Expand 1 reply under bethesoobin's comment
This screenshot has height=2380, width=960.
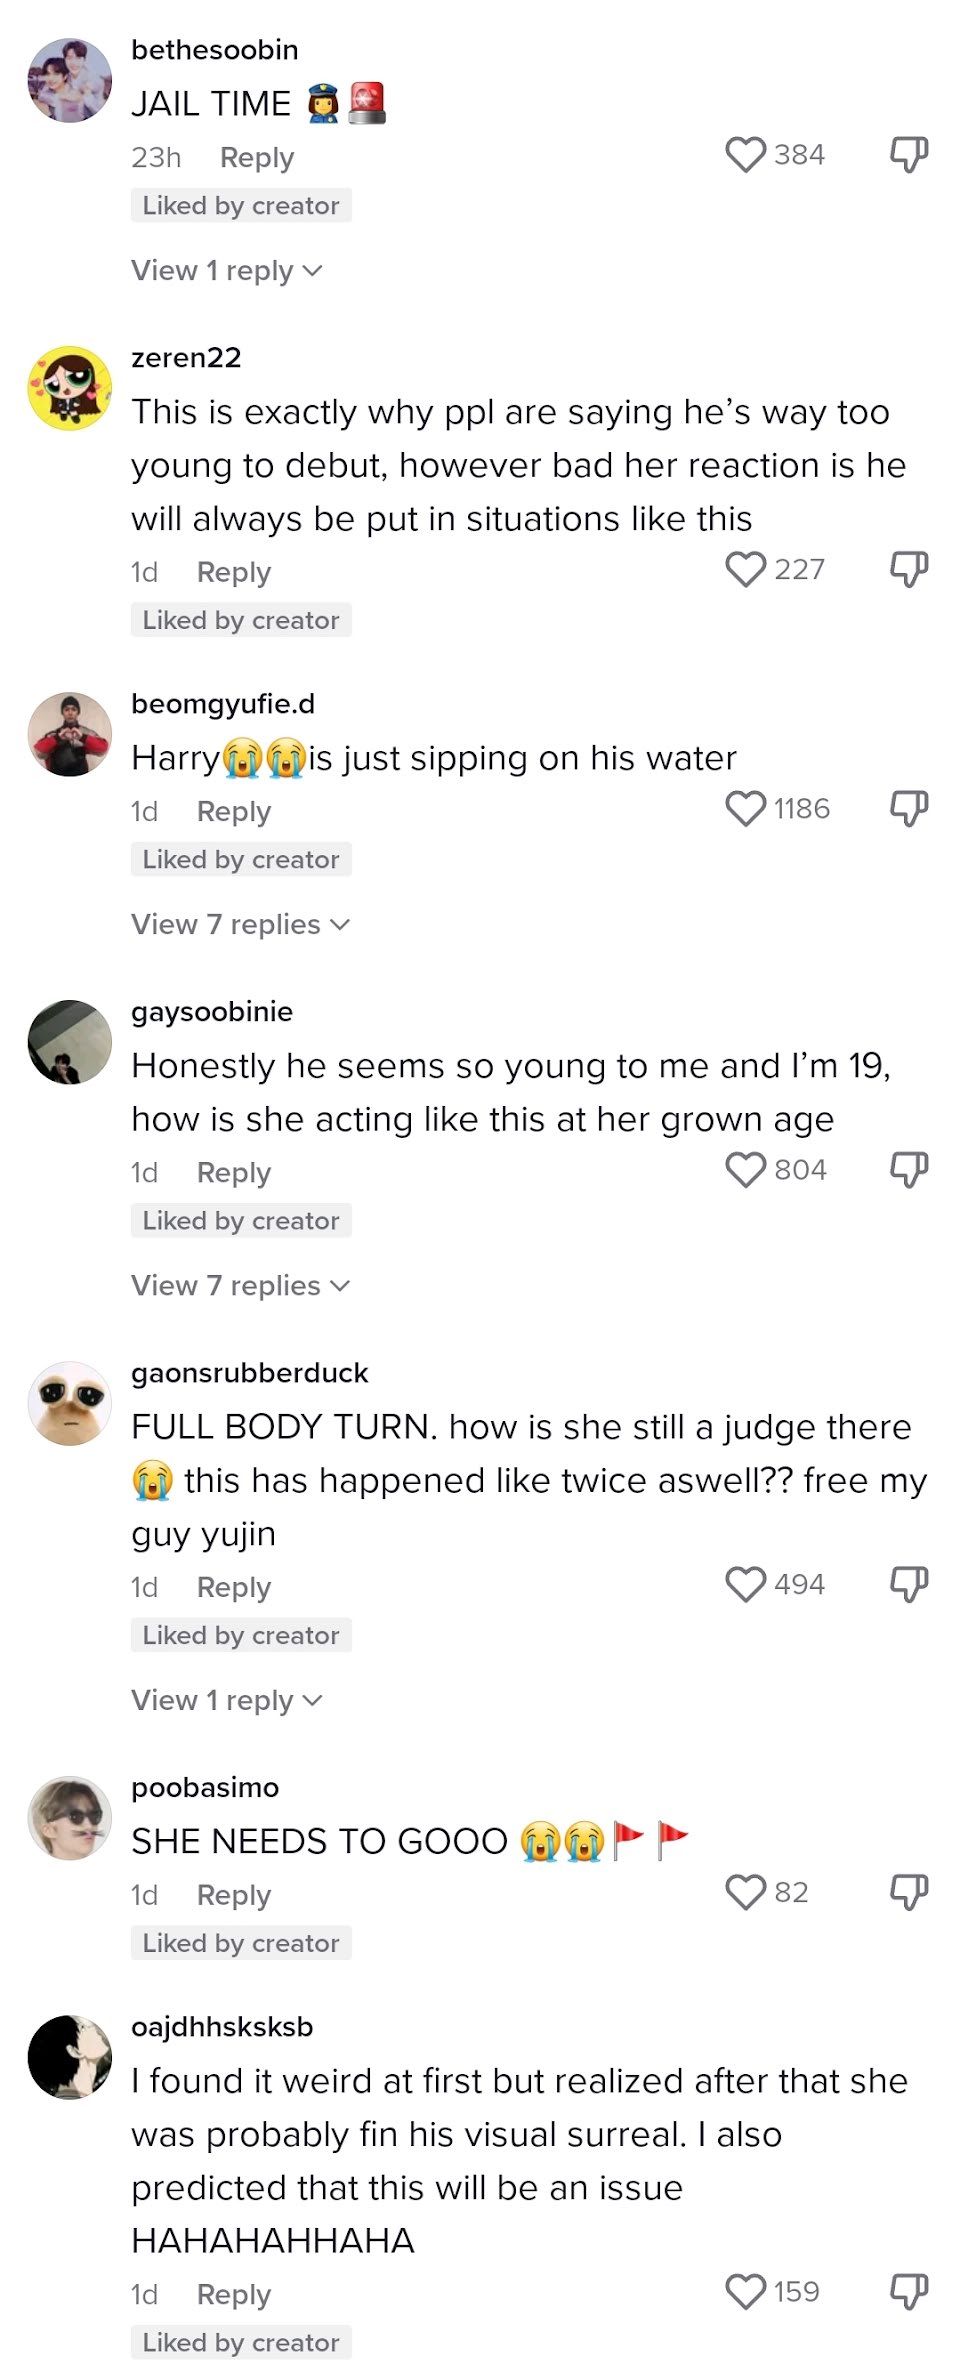[226, 271]
